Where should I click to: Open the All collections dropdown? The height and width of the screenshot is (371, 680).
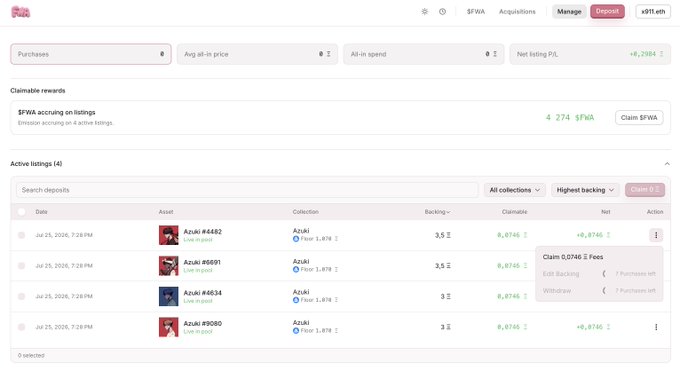514,190
